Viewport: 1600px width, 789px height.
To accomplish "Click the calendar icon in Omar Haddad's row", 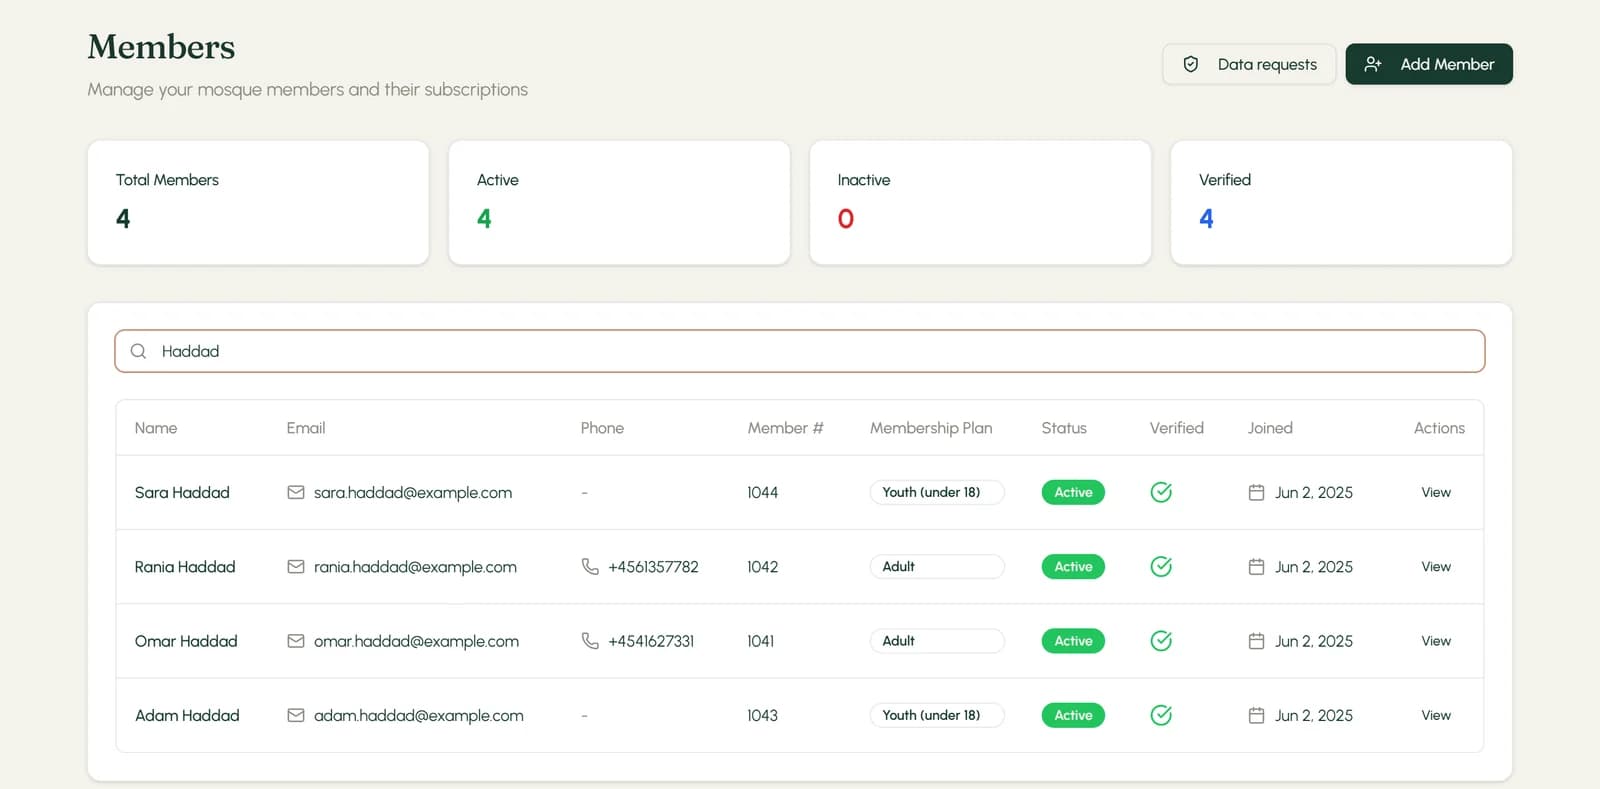I will click(1257, 641).
